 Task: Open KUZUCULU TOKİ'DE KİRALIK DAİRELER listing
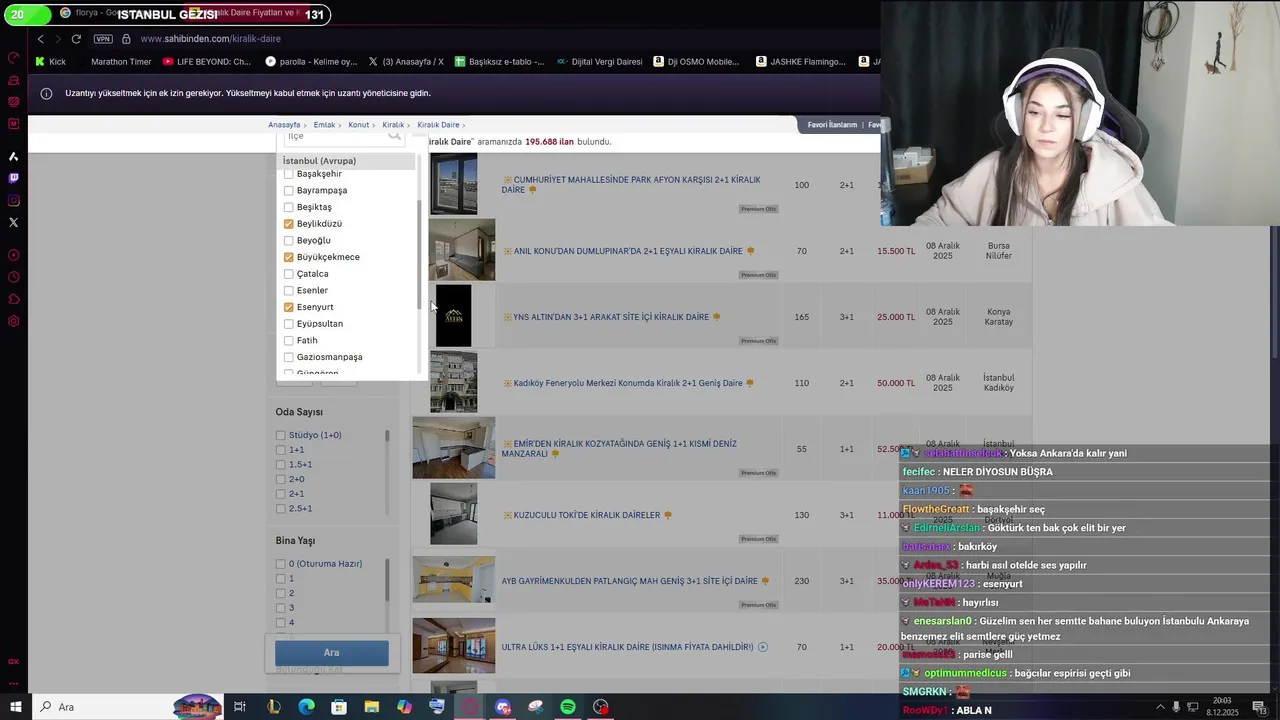587,515
